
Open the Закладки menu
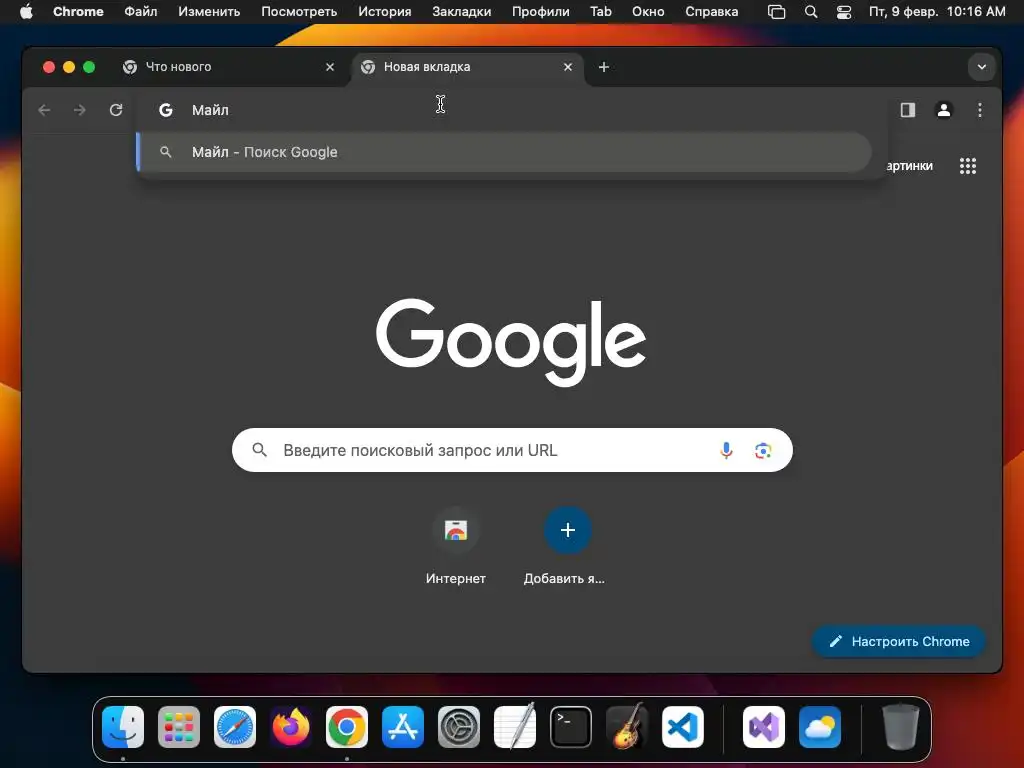[462, 11]
